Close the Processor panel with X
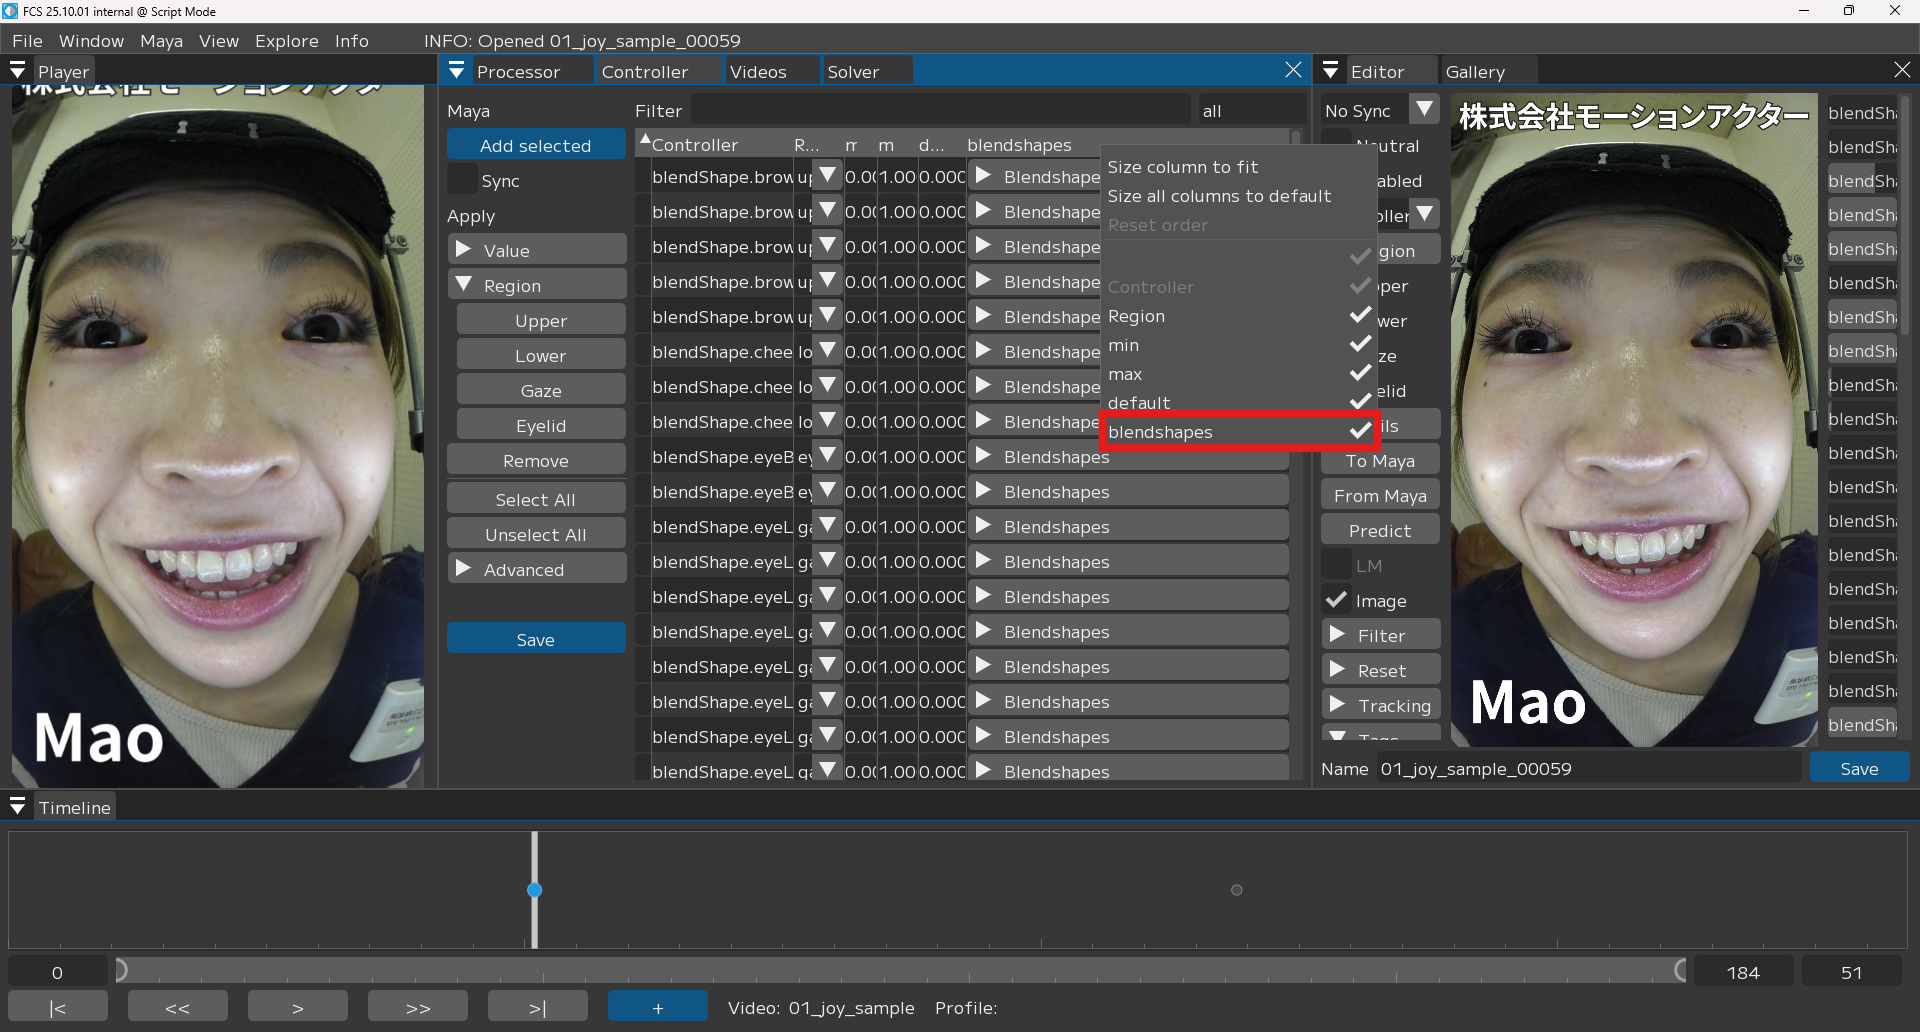The height and width of the screenshot is (1032, 1920). 1293,70
